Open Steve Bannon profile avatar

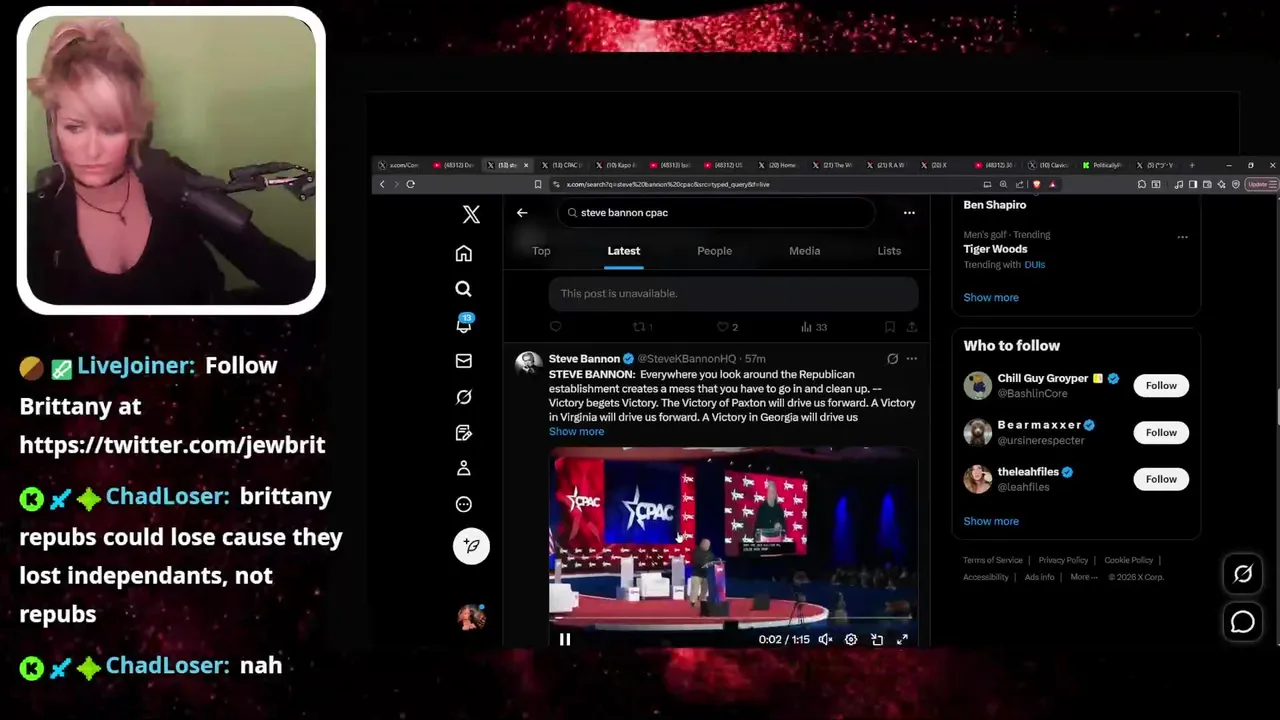pyautogui.click(x=528, y=363)
